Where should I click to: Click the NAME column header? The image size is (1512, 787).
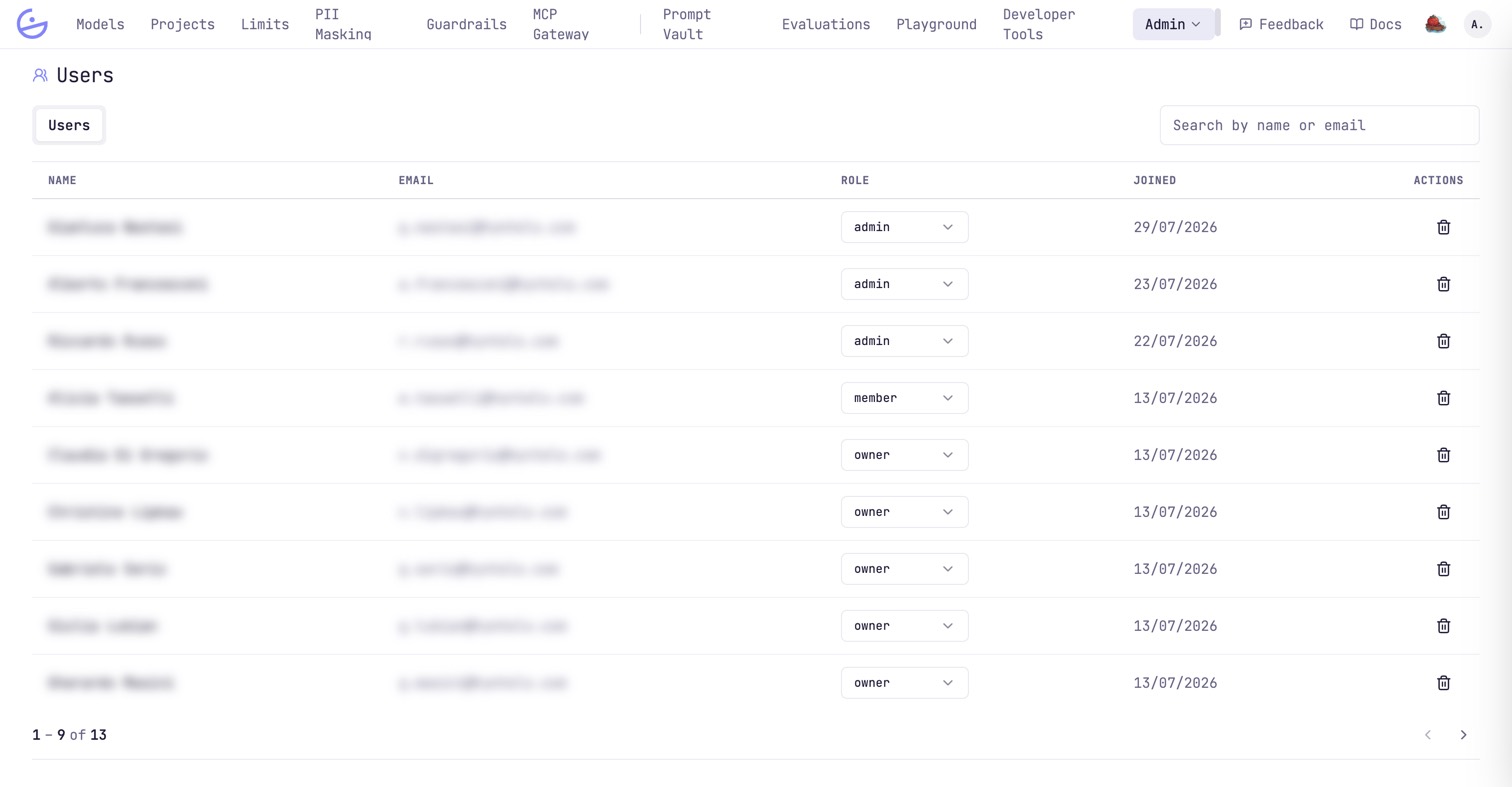62,180
